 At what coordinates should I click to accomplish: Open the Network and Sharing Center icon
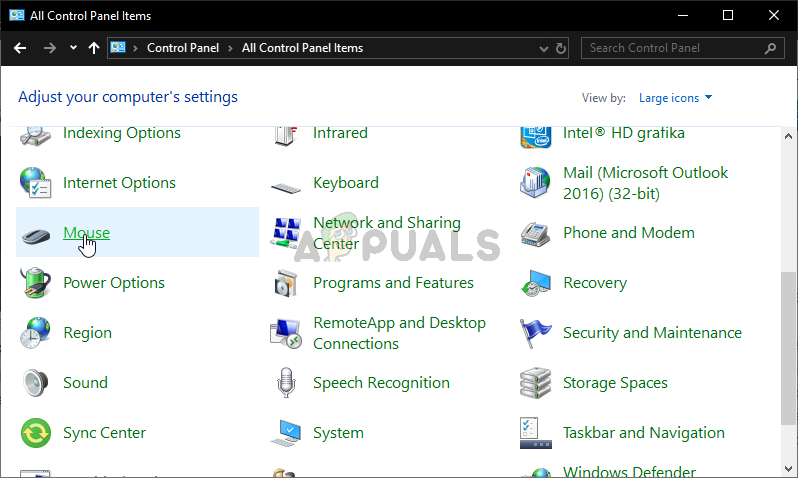point(286,233)
